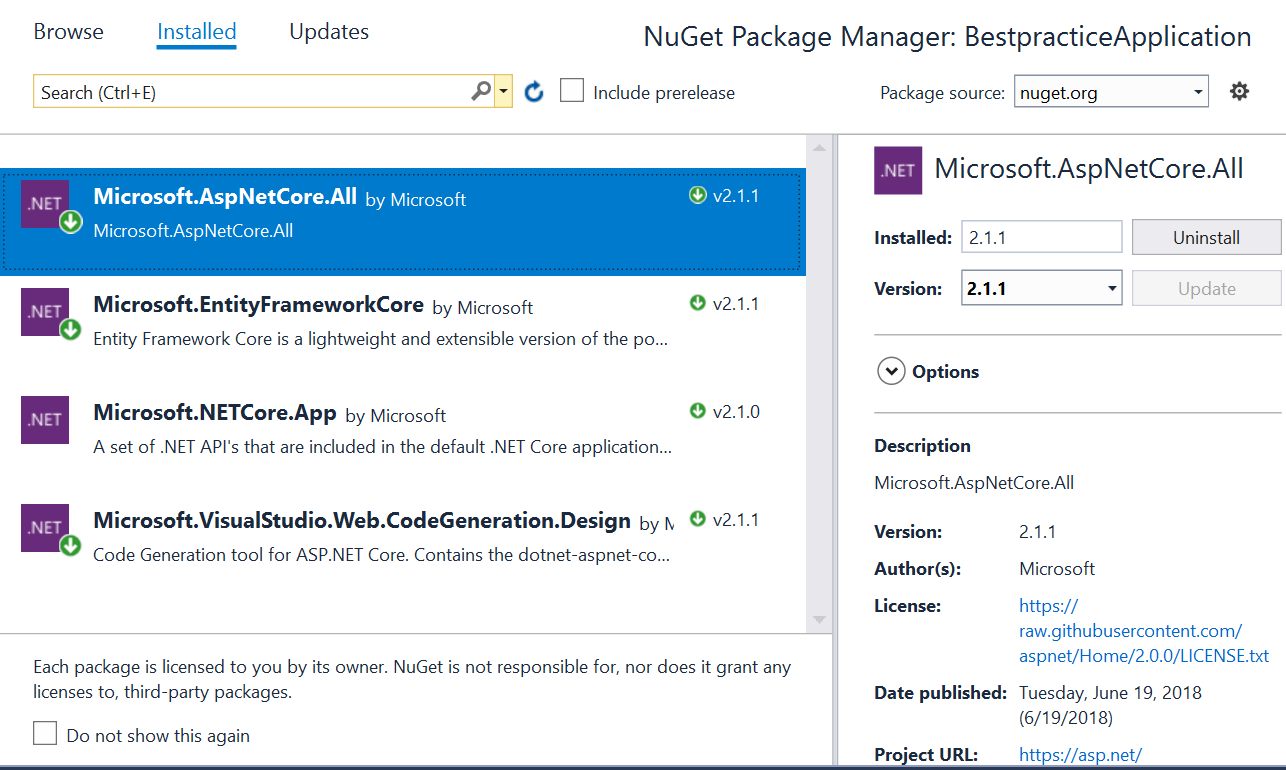Open the Version 2.1.1 dropdown
This screenshot has height=770, width=1286.
pos(1041,288)
